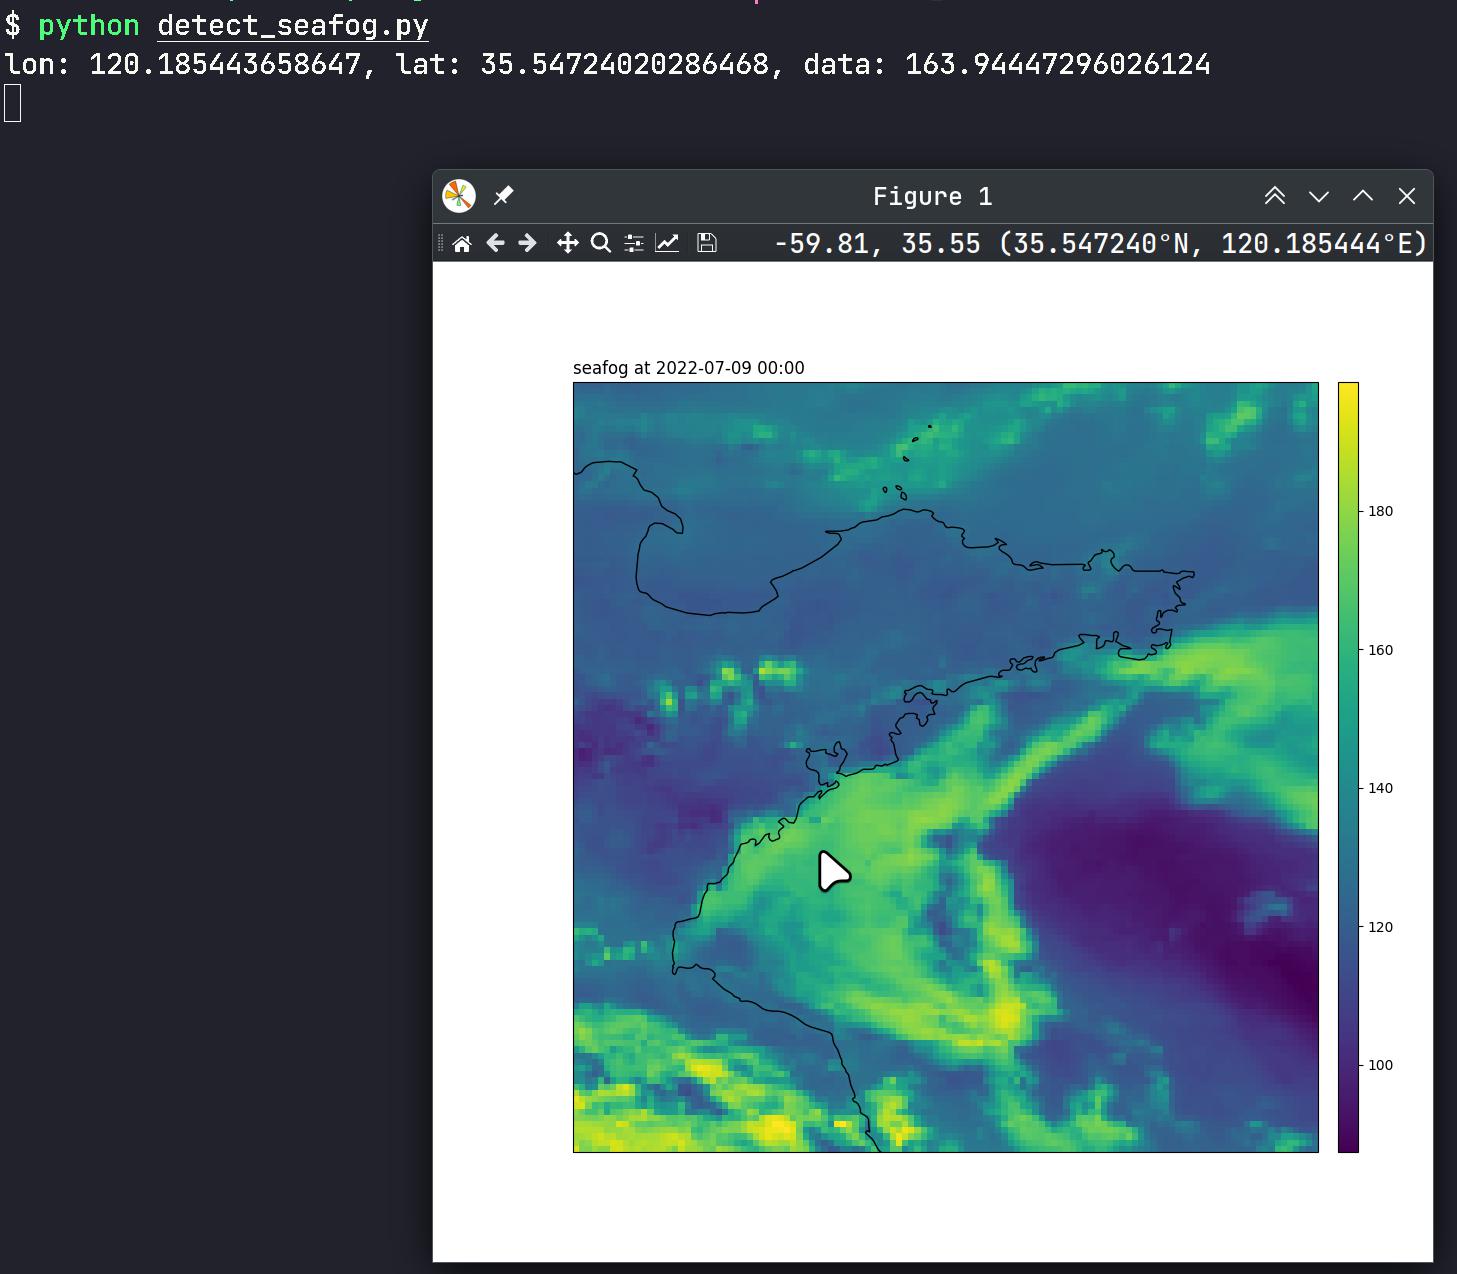Screen dimensions: 1457x1274
Task: Click the seafog plot title text
Action: point(688,368)
